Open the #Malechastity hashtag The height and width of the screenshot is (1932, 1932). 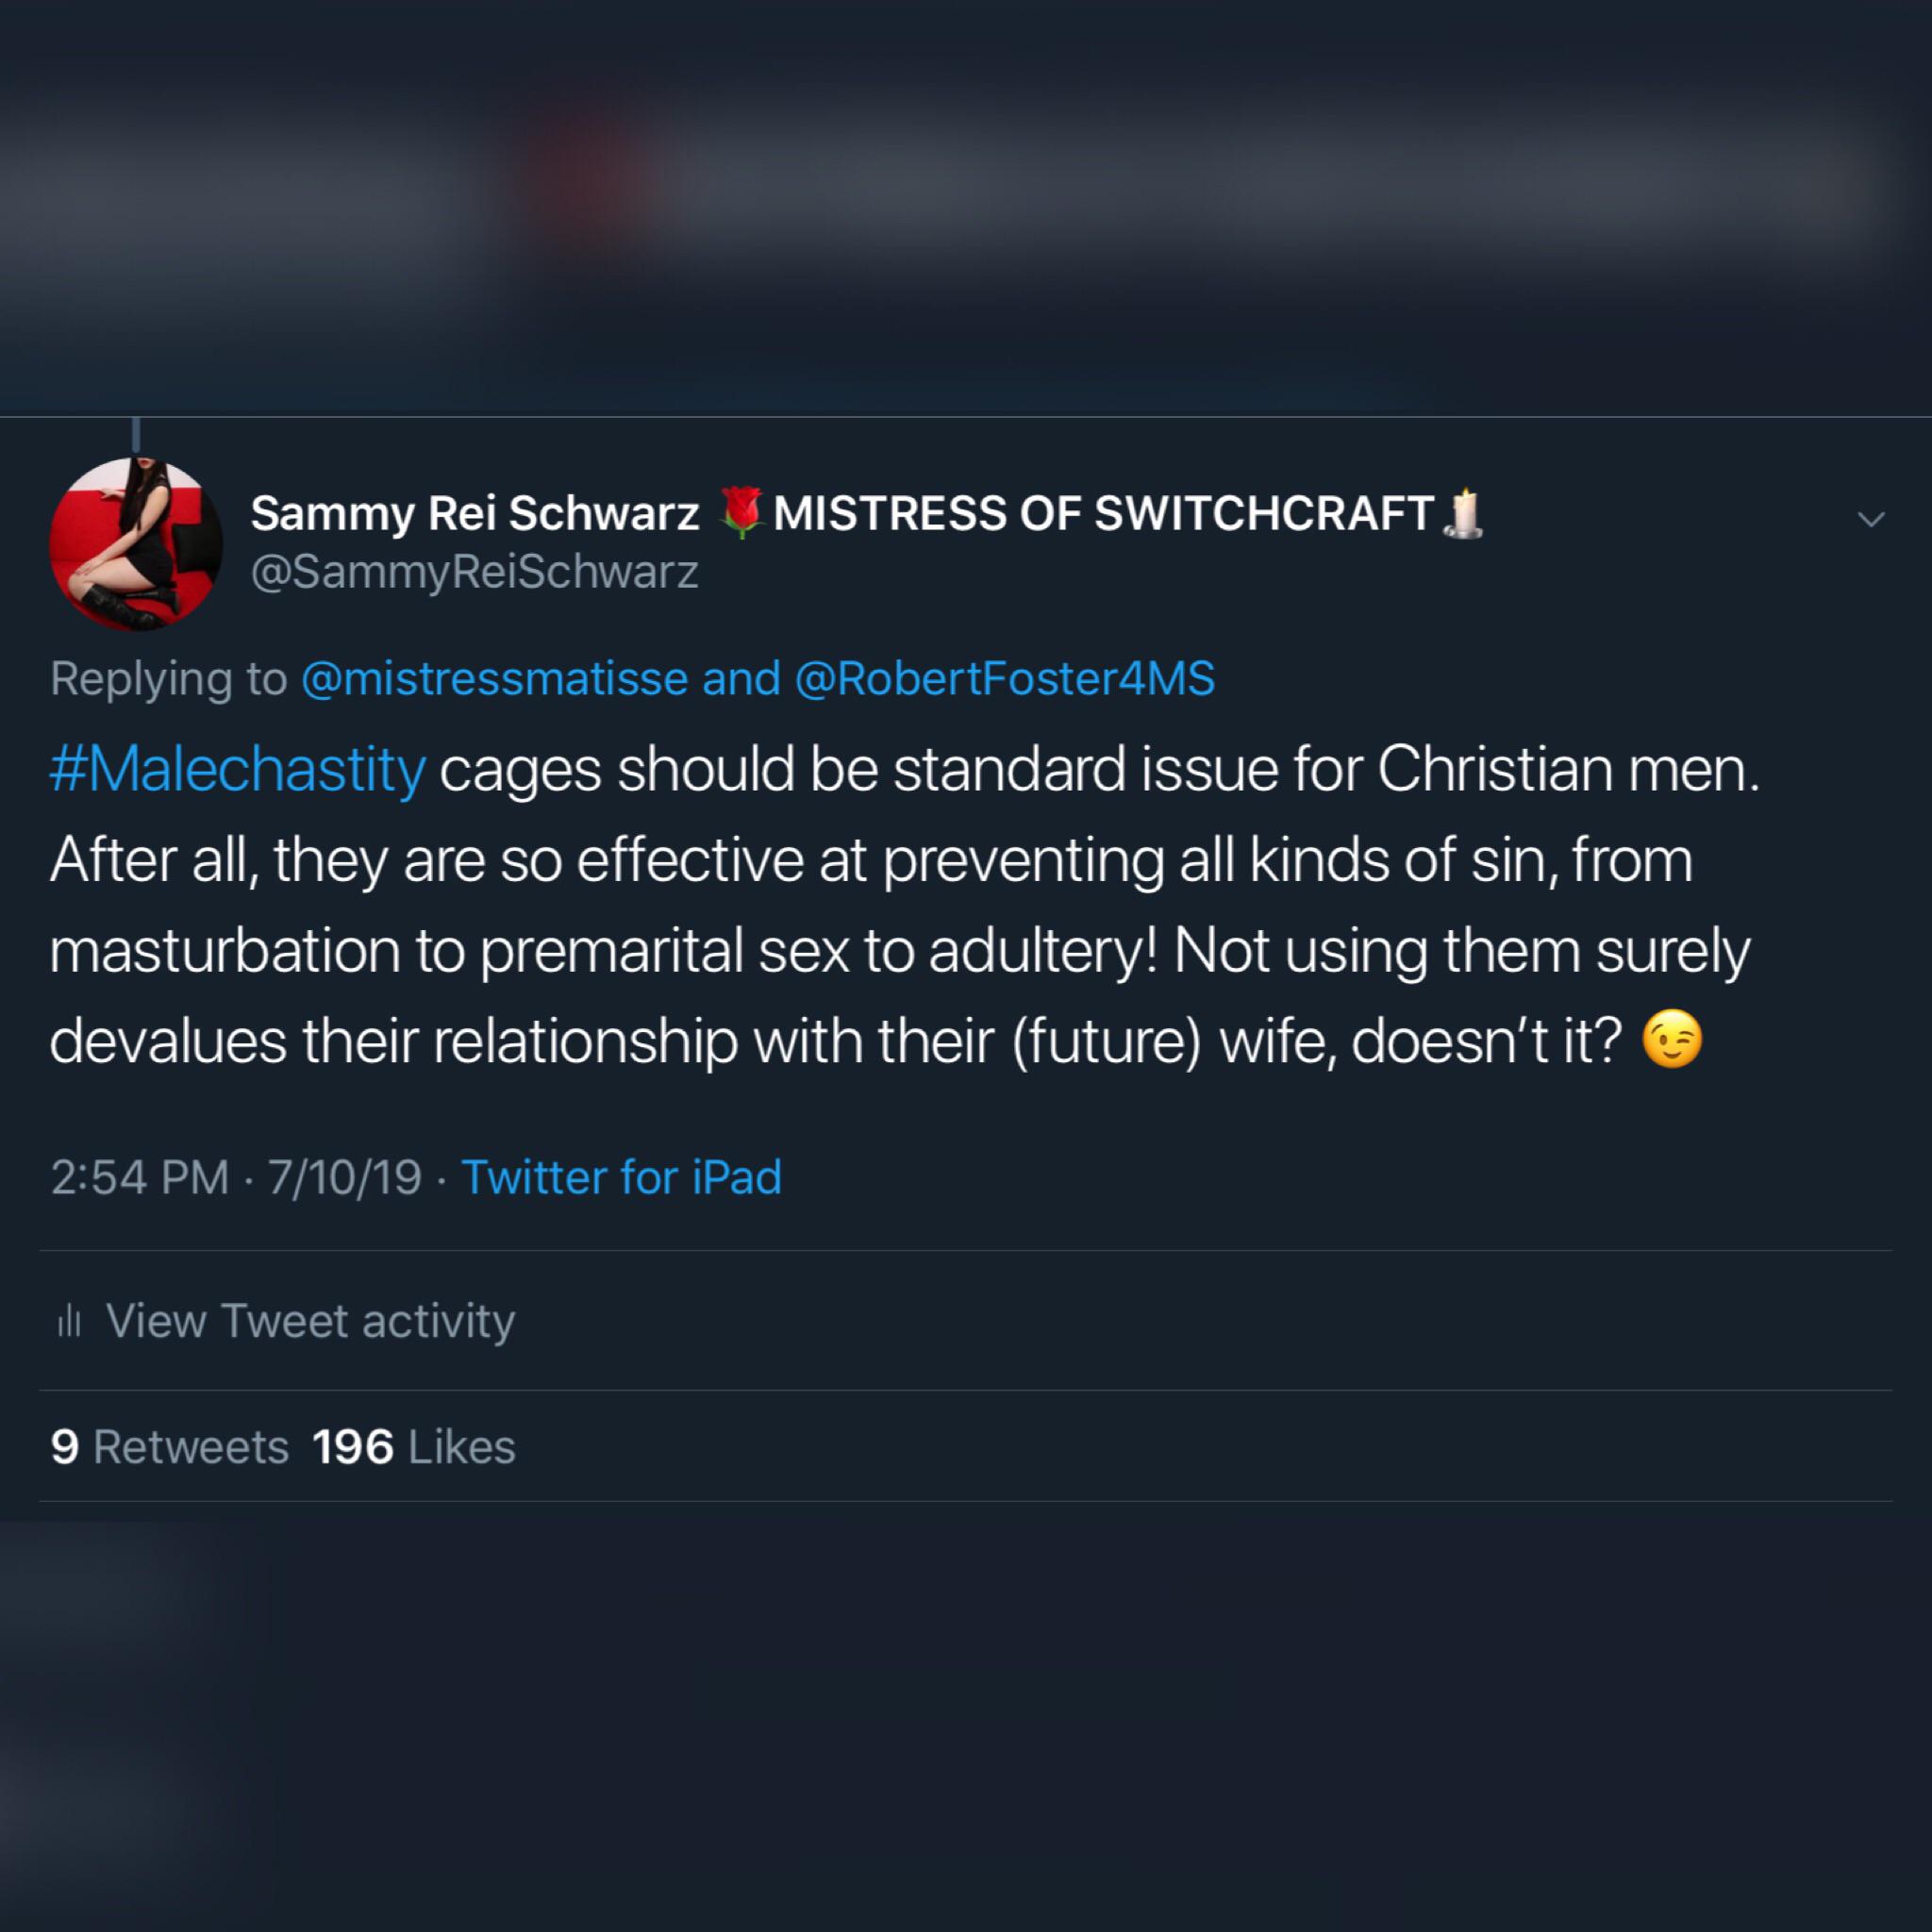[x=238, y=770]
